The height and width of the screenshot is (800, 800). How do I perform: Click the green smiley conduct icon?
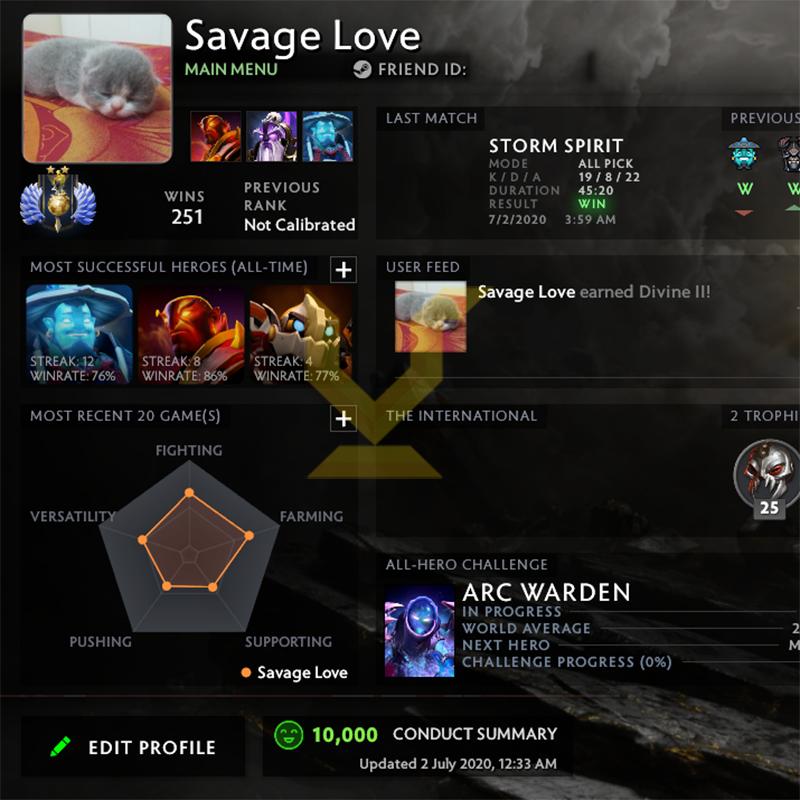tap(289, 735)
